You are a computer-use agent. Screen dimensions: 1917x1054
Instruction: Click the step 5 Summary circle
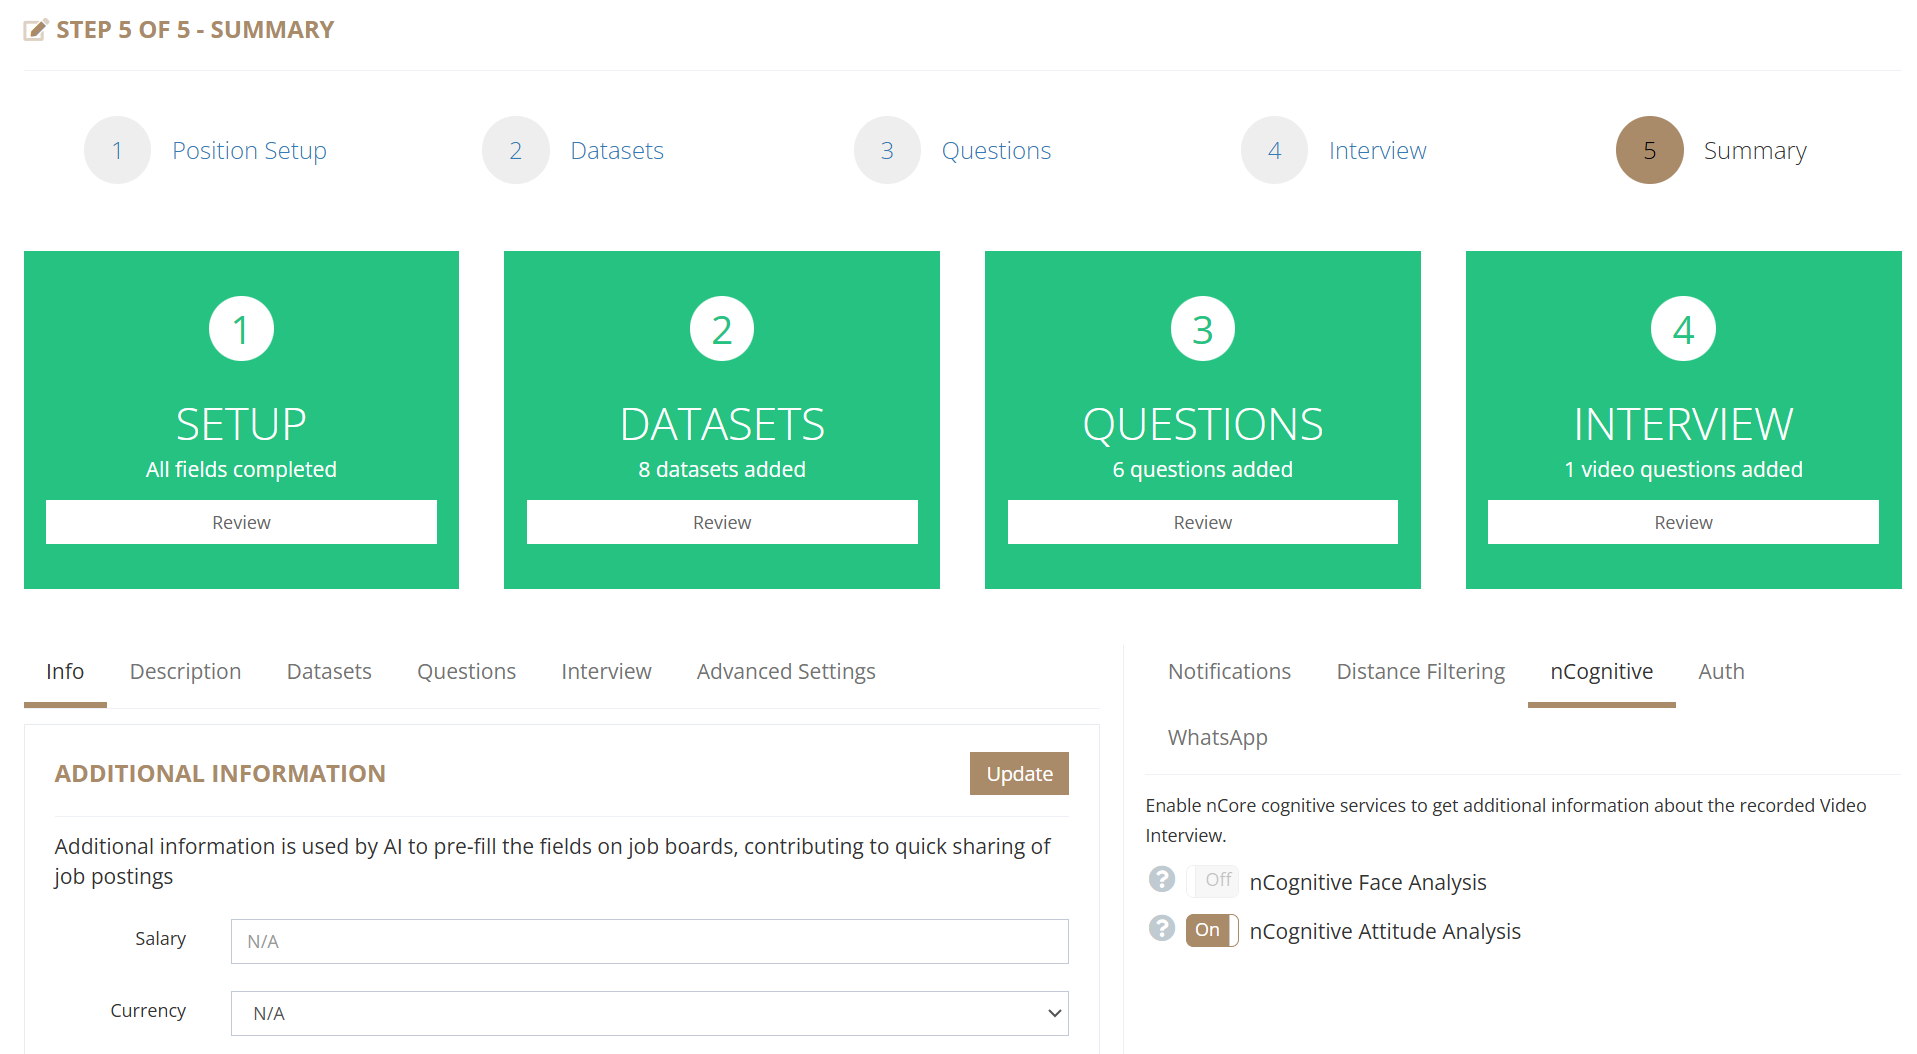pos(1650,150)
